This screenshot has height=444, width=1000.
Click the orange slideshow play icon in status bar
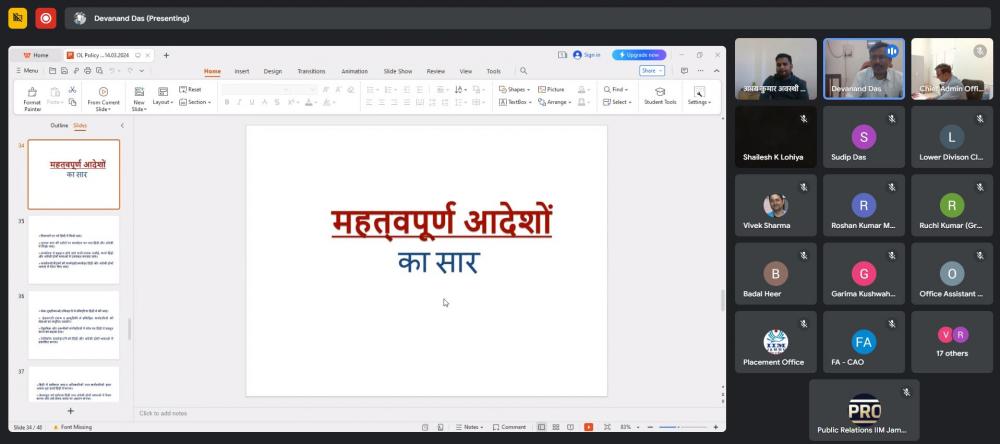[x=588, y=427]
